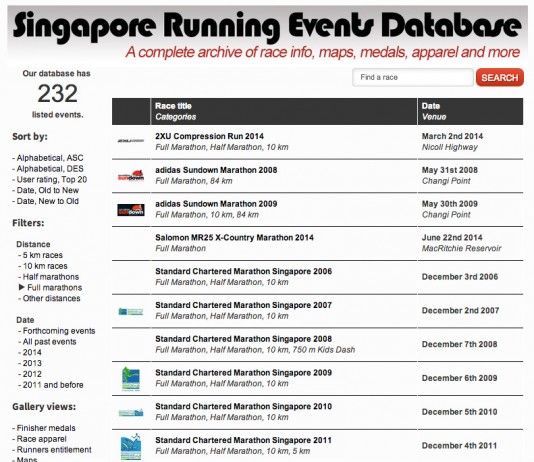Click the December 7th 2008 date
This screenshot has width=534, height=462.
pos(459,344)
